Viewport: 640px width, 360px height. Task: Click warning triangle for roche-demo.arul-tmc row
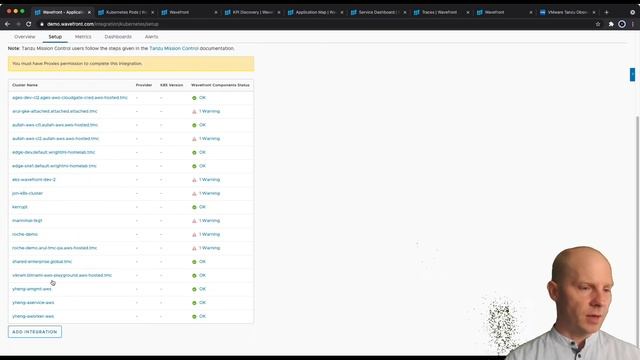[194, 248]
